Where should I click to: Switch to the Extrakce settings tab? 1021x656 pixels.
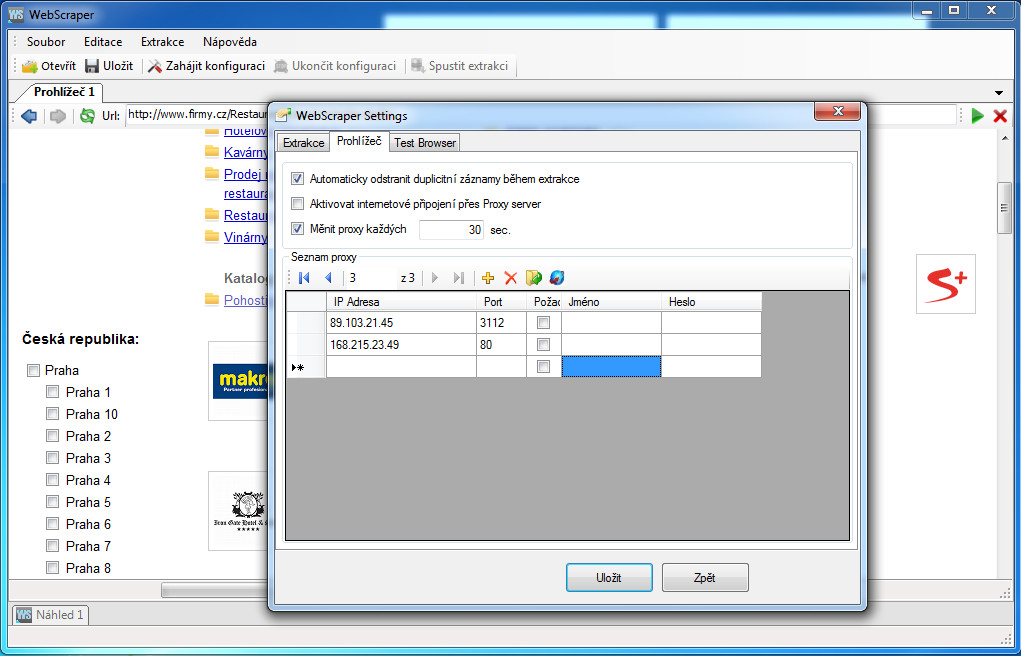(x=303, y=143)
